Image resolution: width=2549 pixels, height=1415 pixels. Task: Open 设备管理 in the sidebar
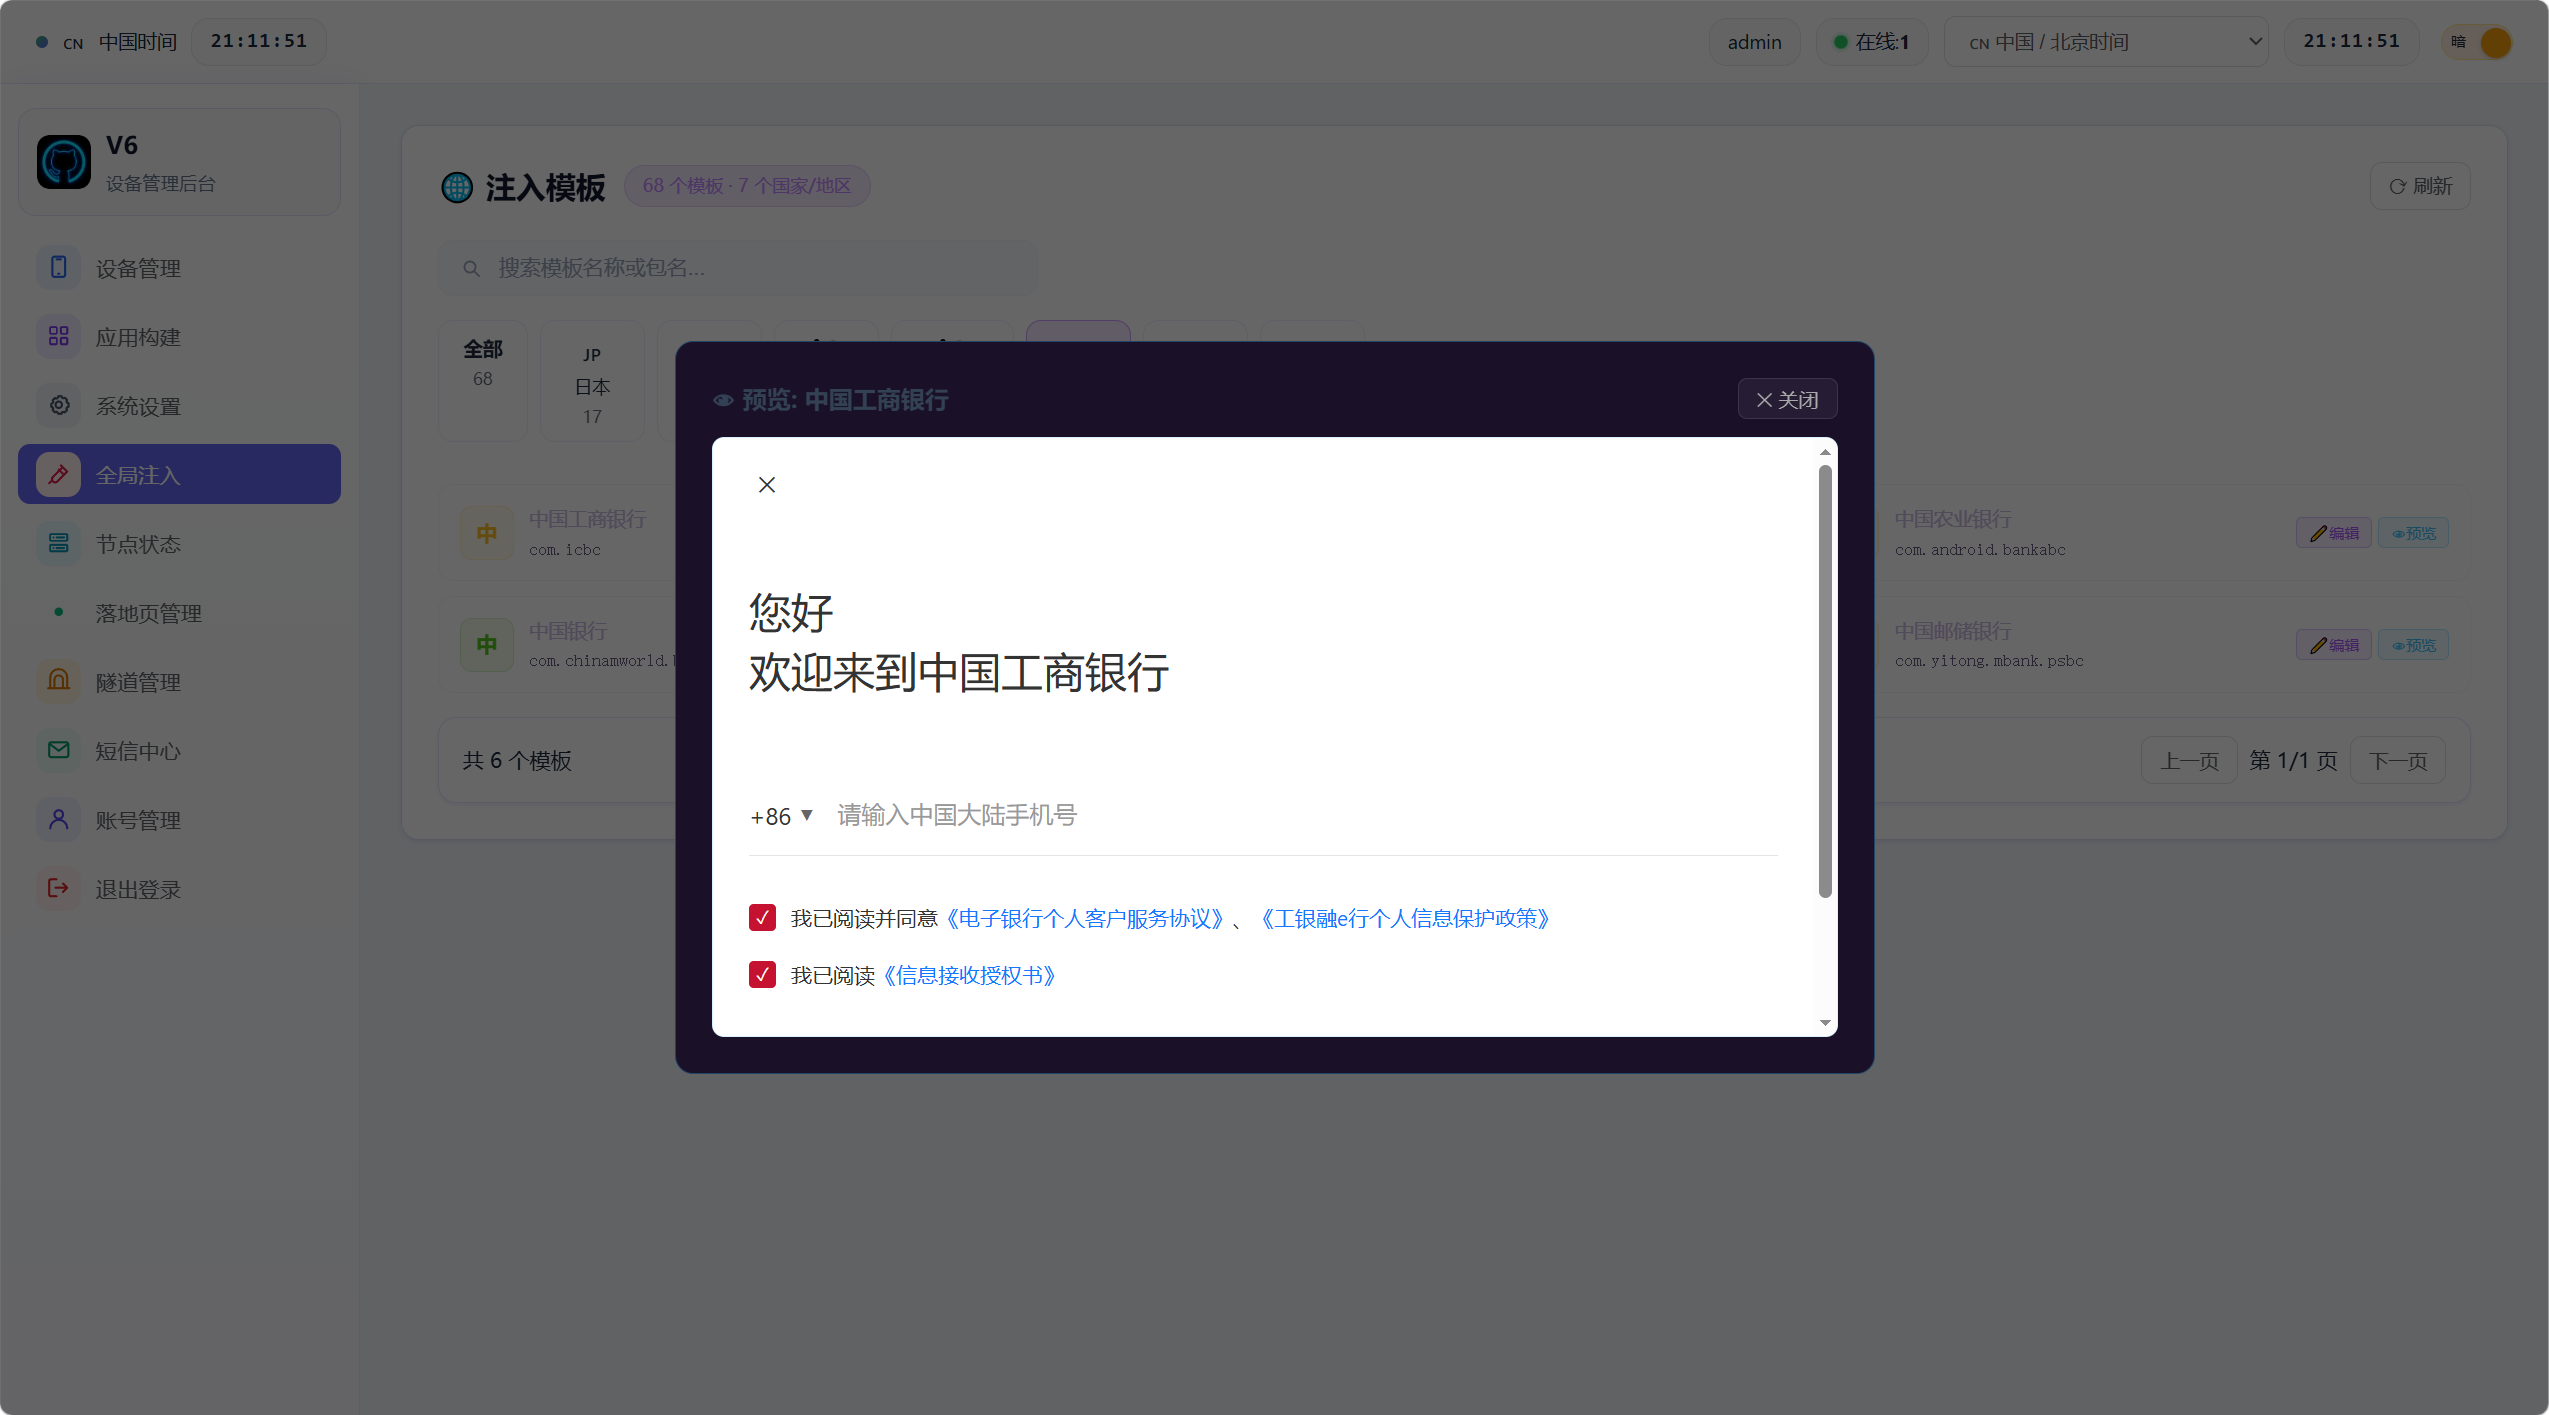point(179,268)
